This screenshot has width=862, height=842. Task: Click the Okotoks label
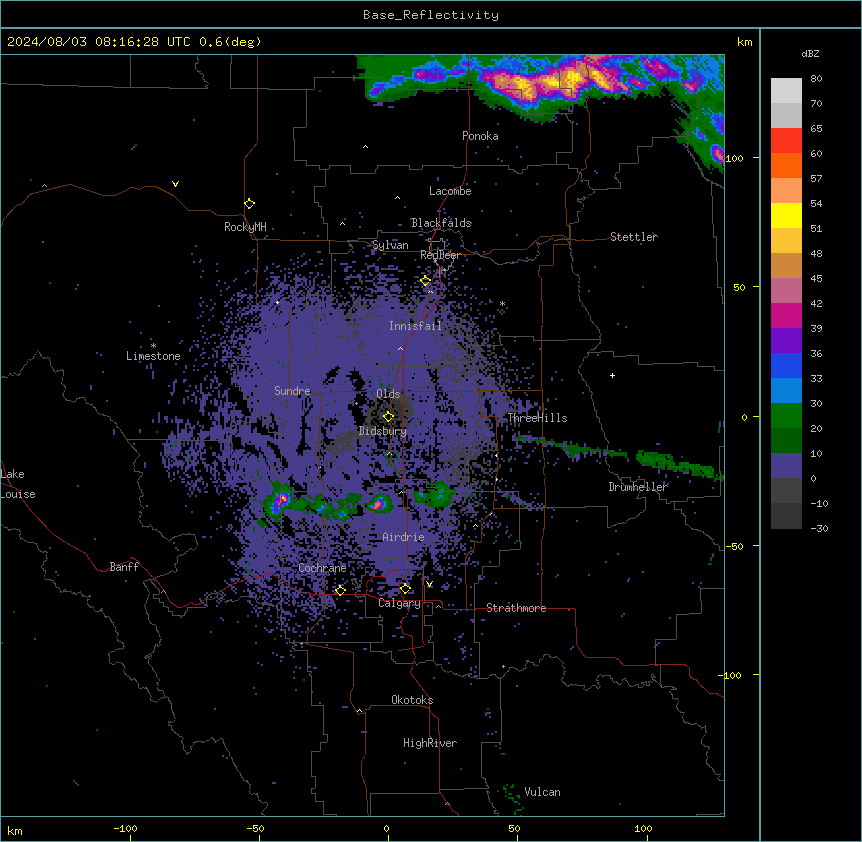pos(412,700)
